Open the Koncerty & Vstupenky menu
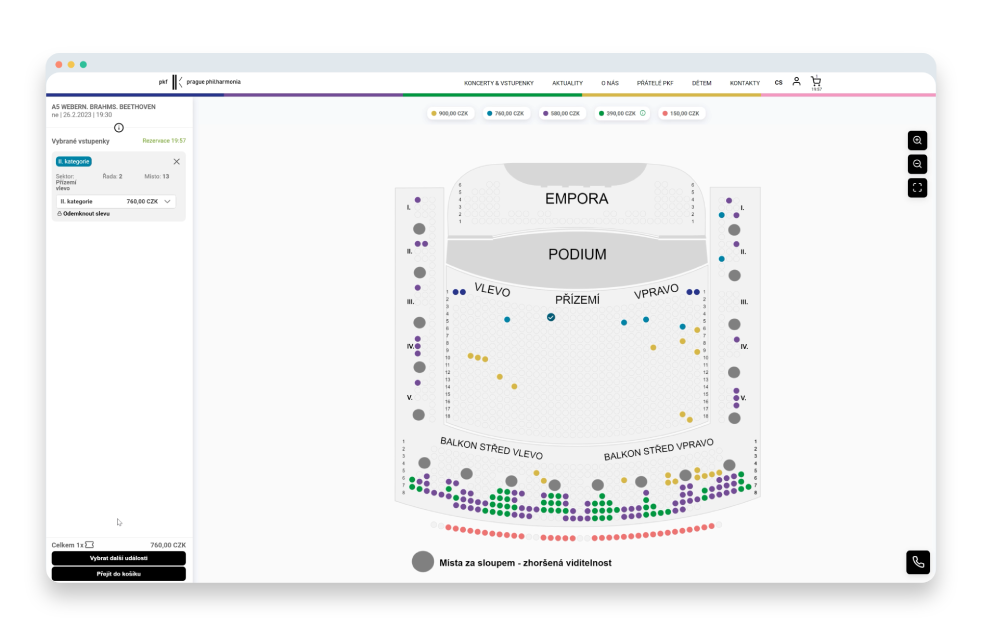The image size is (981, 638). (x=499, y=83)
